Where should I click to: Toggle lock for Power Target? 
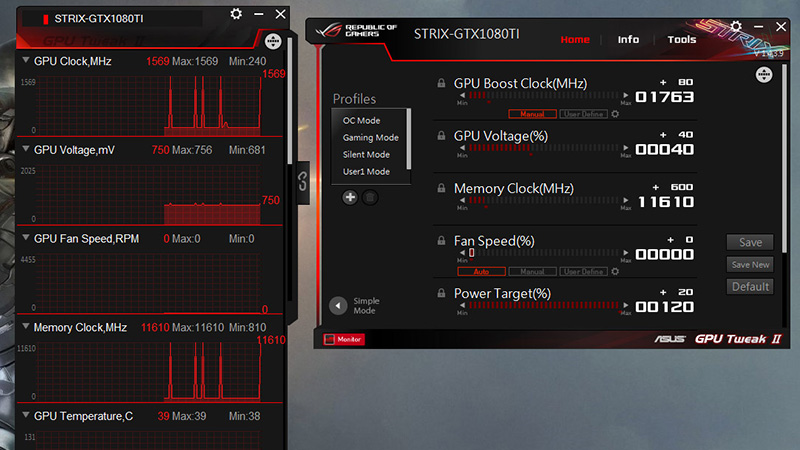tap(441, 293)
